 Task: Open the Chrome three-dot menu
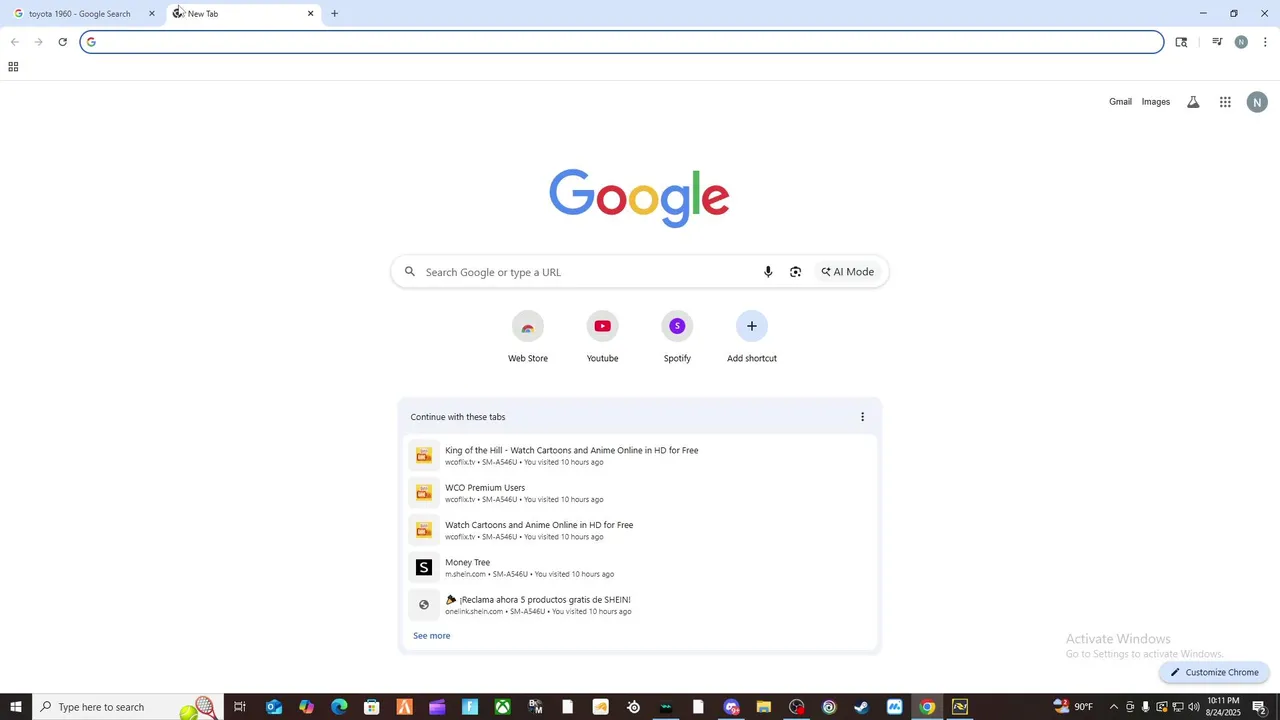1265,42
